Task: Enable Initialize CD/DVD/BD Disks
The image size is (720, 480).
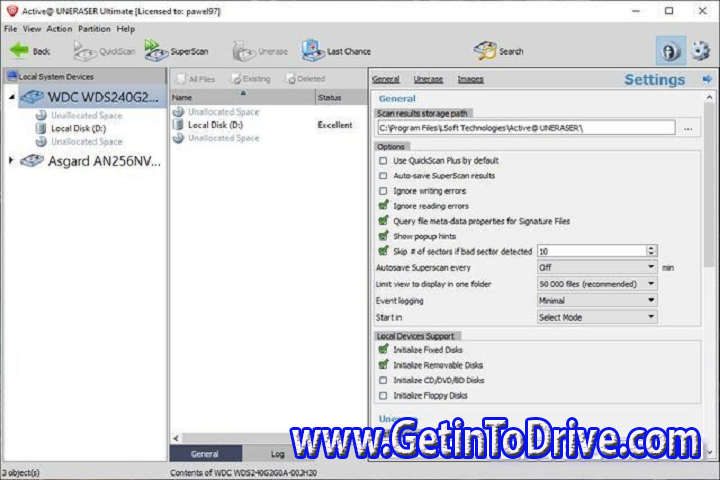Action: pos(383,380)
